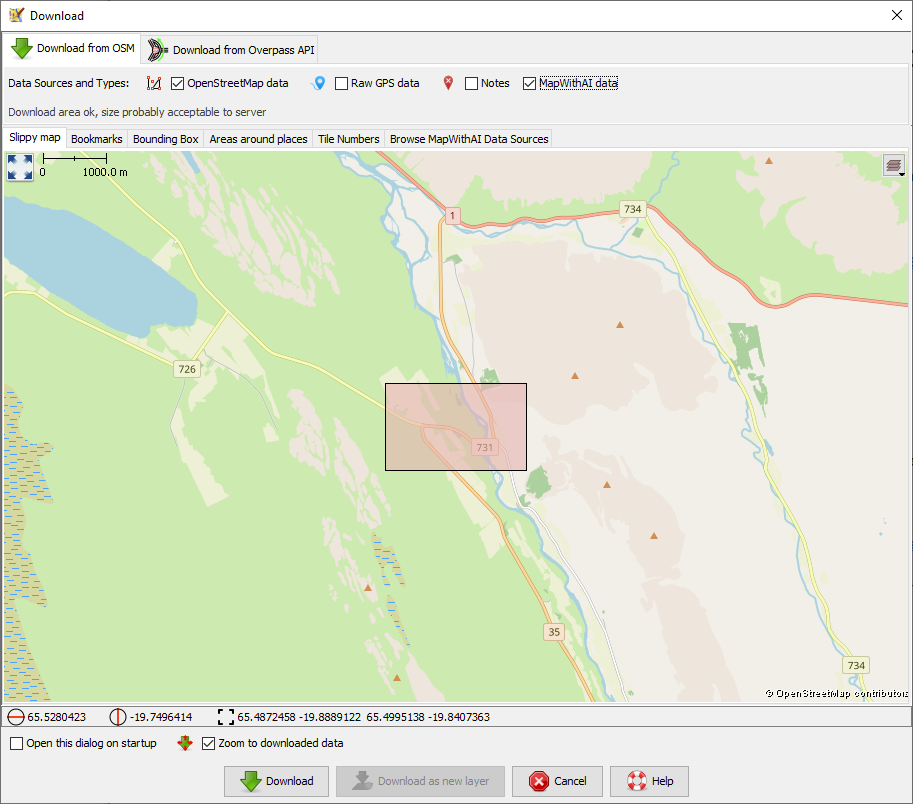Viewport: 913px width, 804px height.
Task: Click the zoom-to-data arrow icon
Action: [184, 744]
